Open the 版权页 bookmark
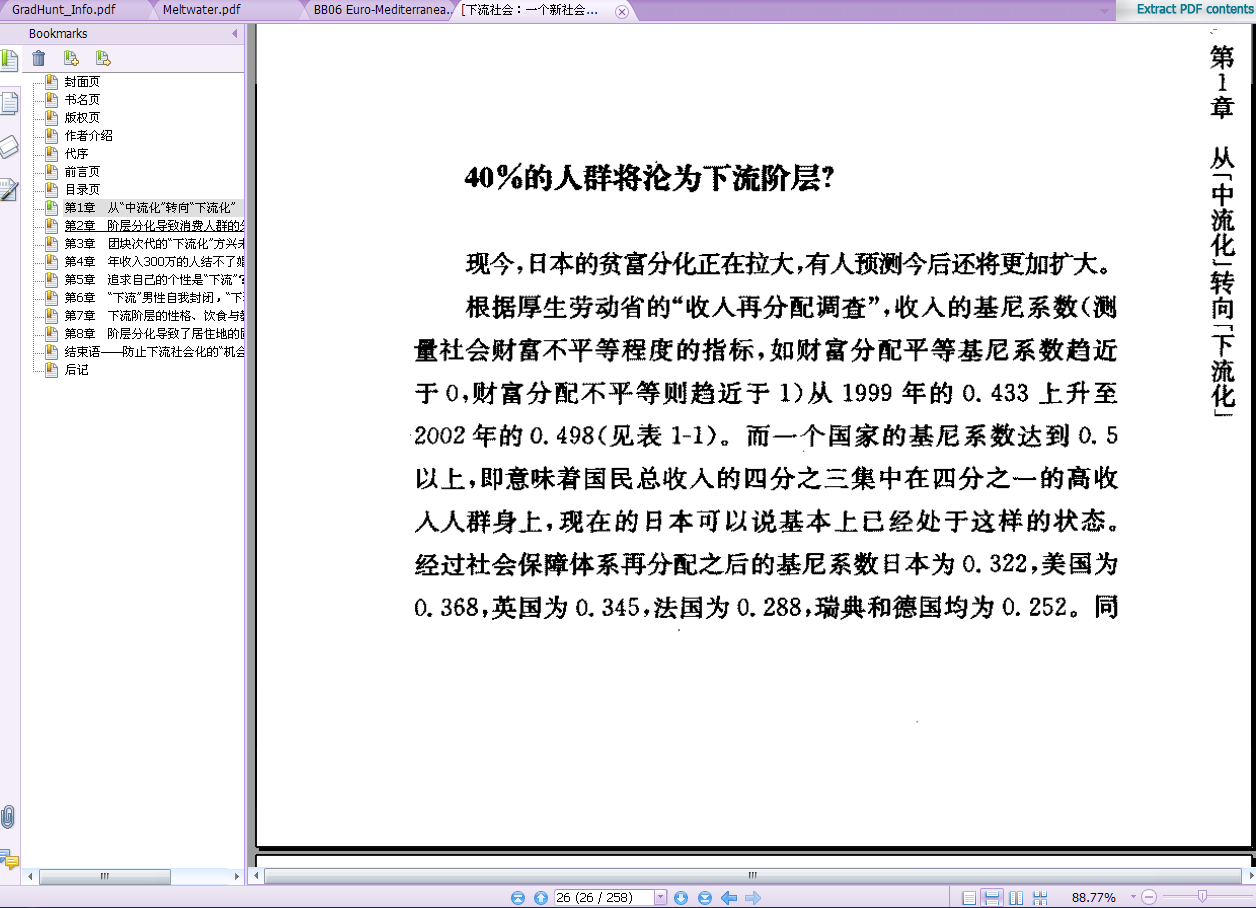This screenshot has height=908, width=1256. coord(82,118)
